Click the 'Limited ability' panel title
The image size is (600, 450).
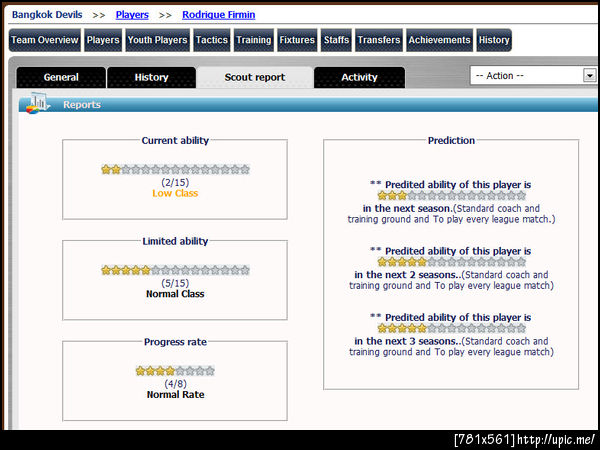click(175, 241)
